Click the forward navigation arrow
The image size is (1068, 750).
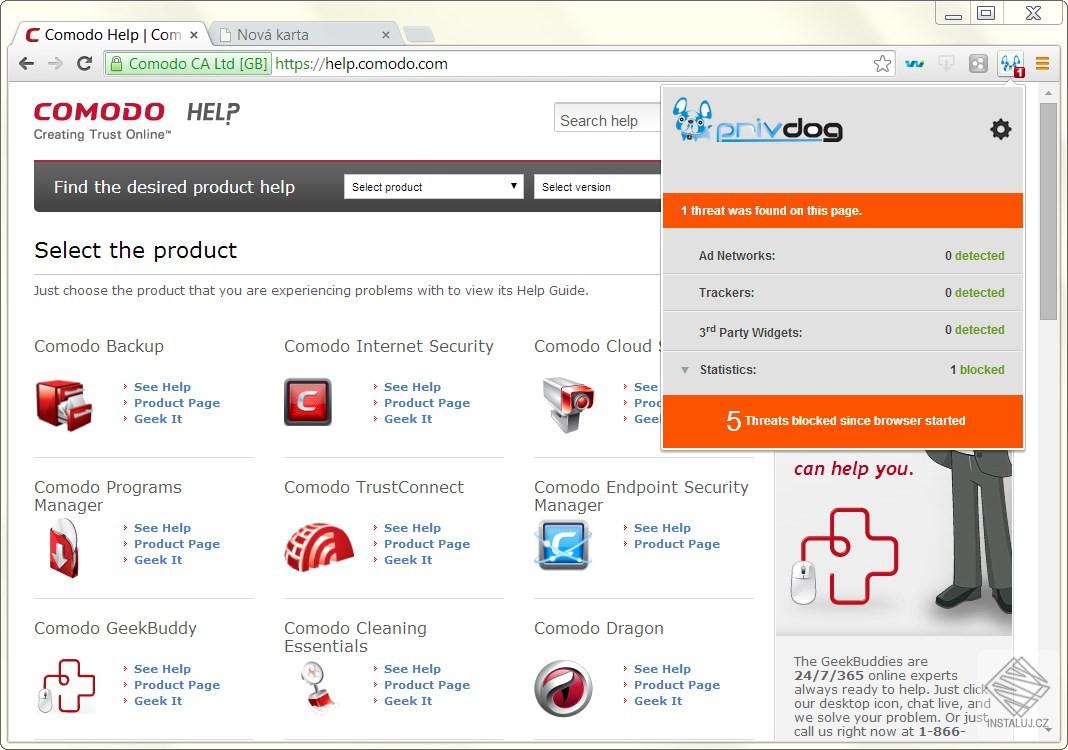[55, 64]
